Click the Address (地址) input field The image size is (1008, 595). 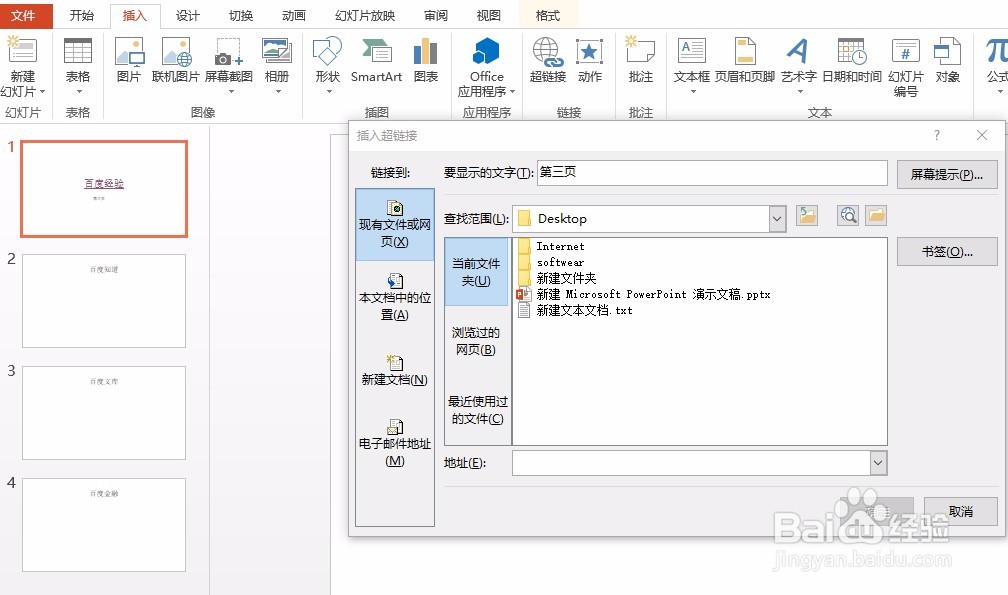click(691, 463)
